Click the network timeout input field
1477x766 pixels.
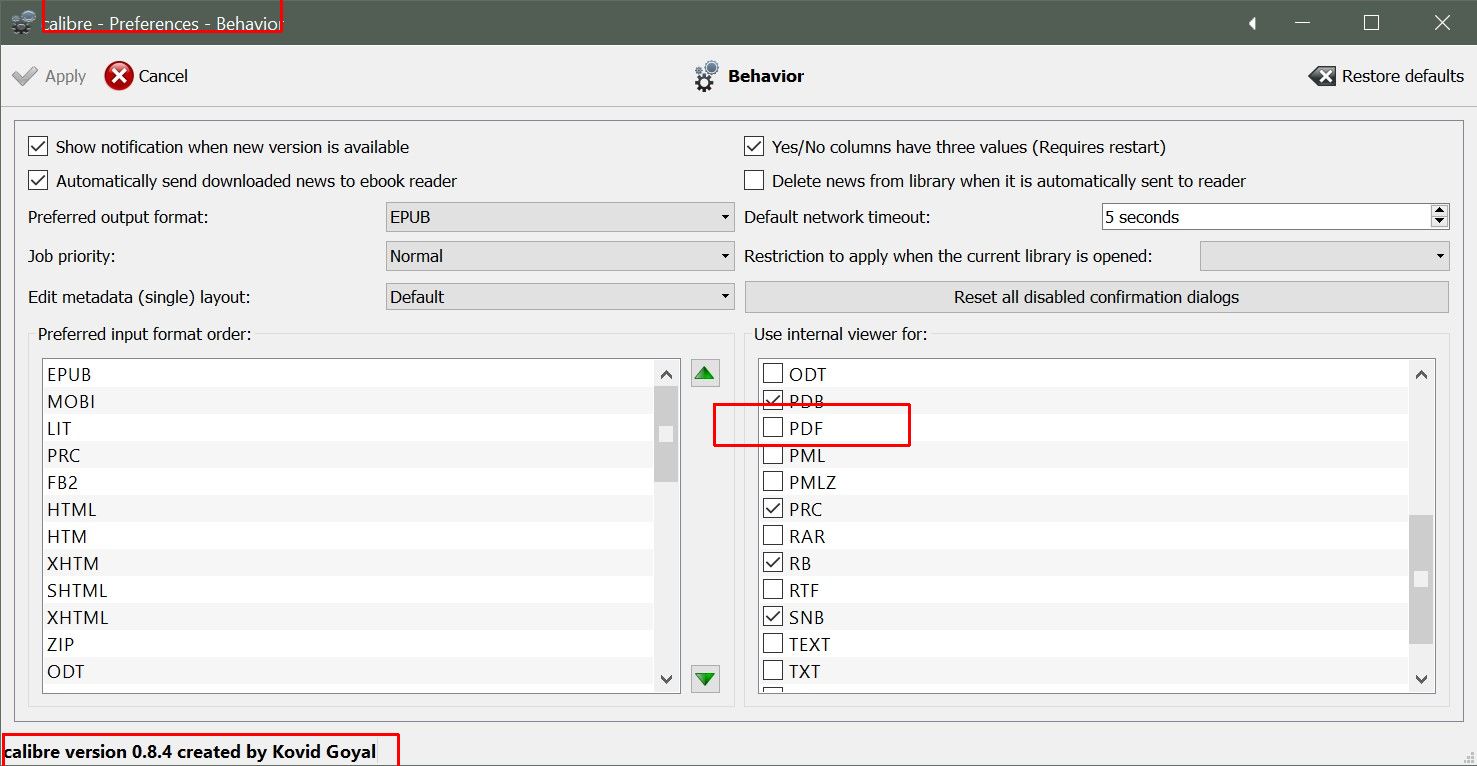(1266, 217)
